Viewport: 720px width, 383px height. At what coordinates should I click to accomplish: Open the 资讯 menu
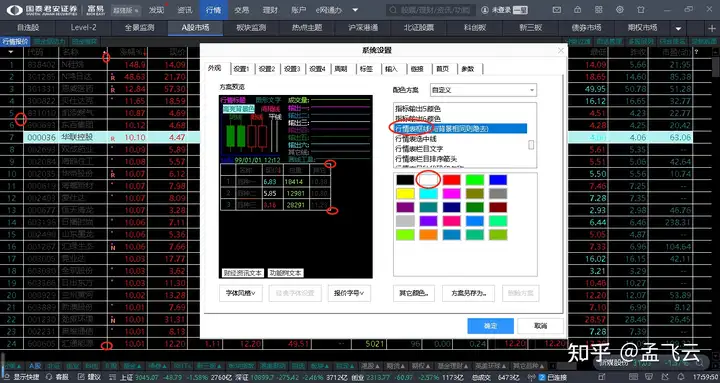coord(185,10)
